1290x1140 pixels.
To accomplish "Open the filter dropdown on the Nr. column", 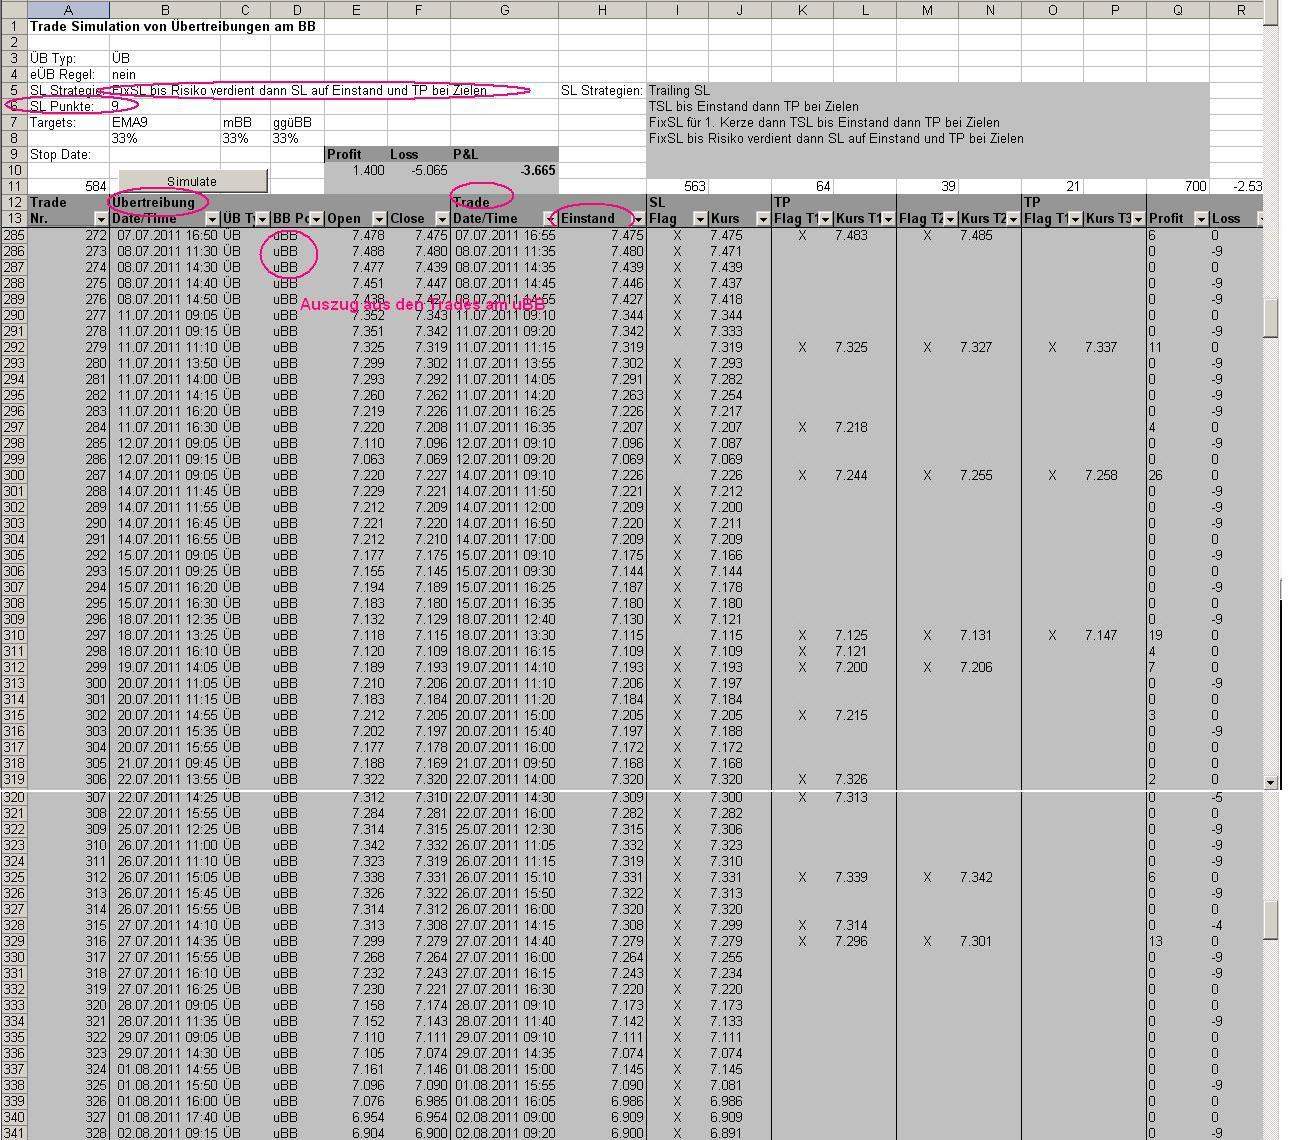I will click(103, 218).
